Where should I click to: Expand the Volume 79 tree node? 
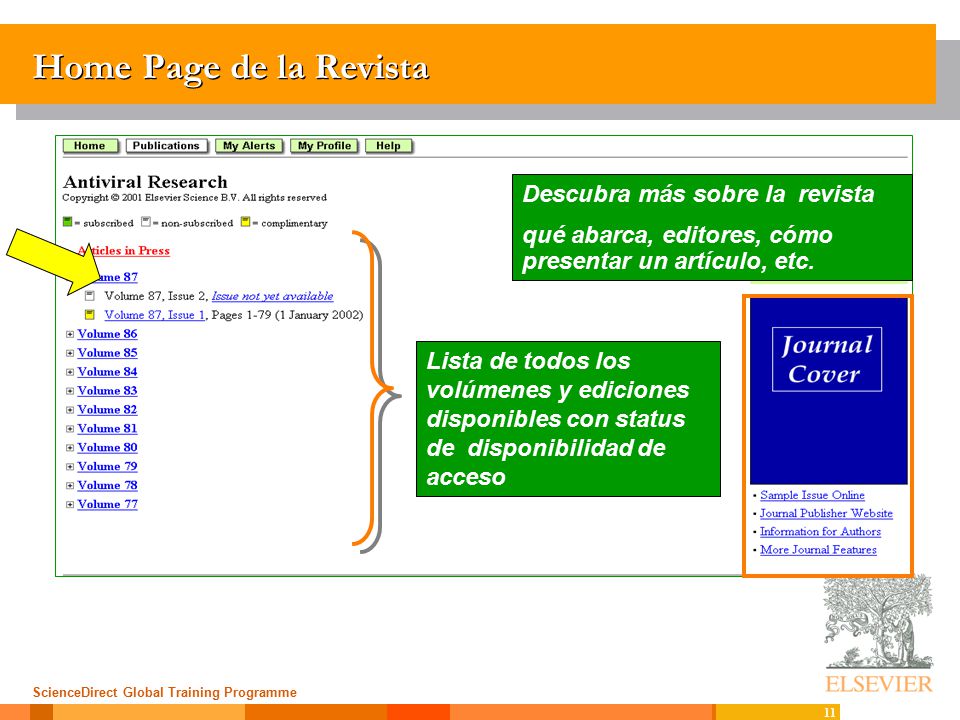(70, 467)
